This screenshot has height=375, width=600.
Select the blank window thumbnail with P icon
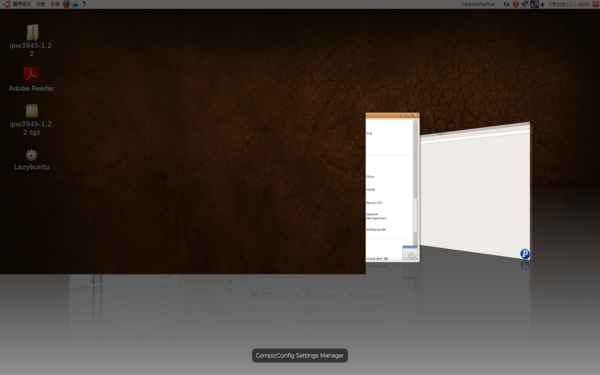[475, 191]
